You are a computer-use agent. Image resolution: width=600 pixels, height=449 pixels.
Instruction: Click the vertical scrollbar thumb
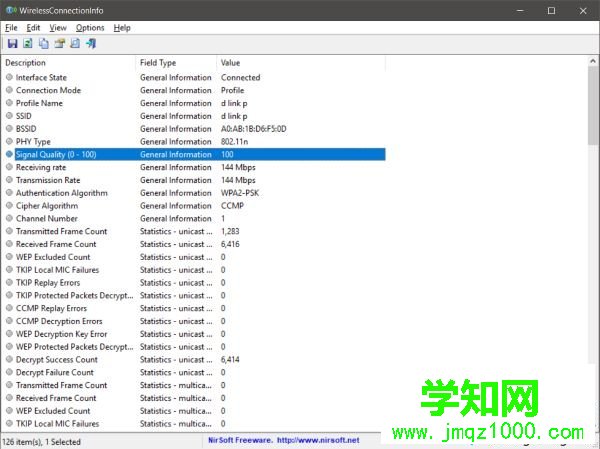(x=593, y=106)
